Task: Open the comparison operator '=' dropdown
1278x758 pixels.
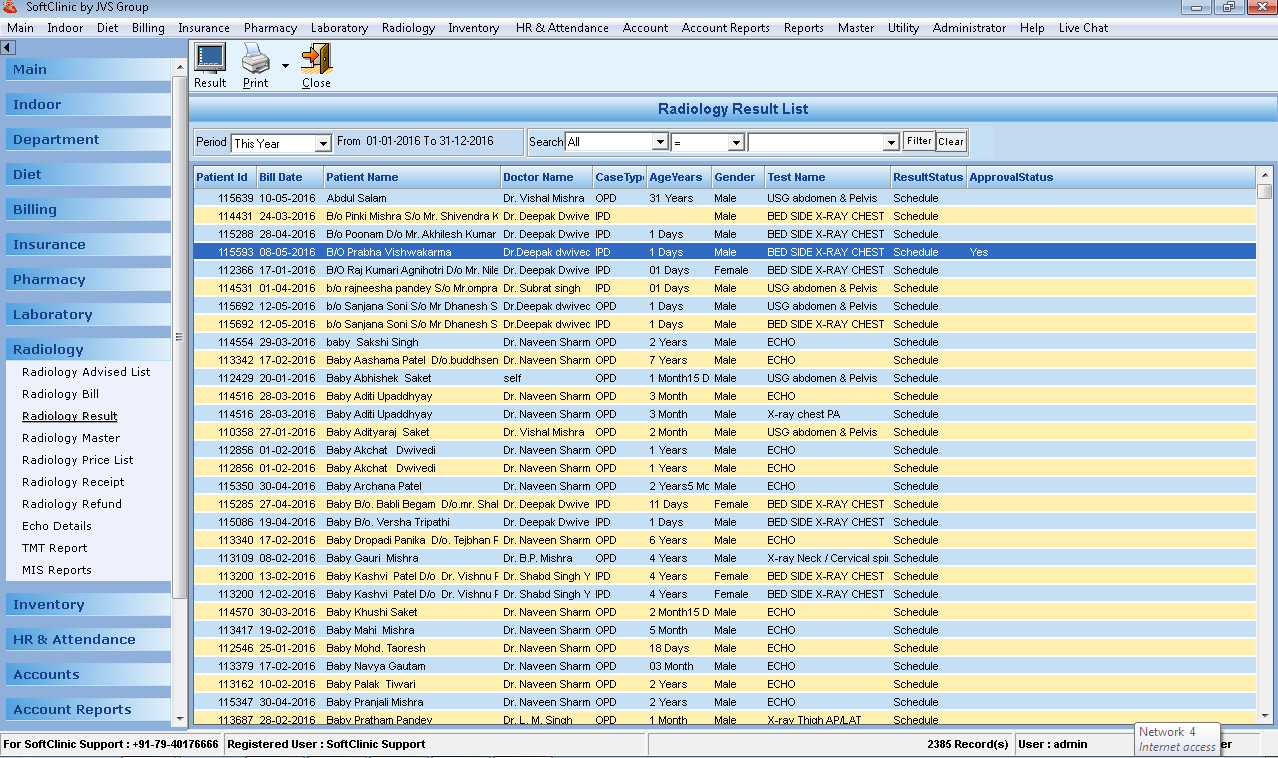Action: 736,143
